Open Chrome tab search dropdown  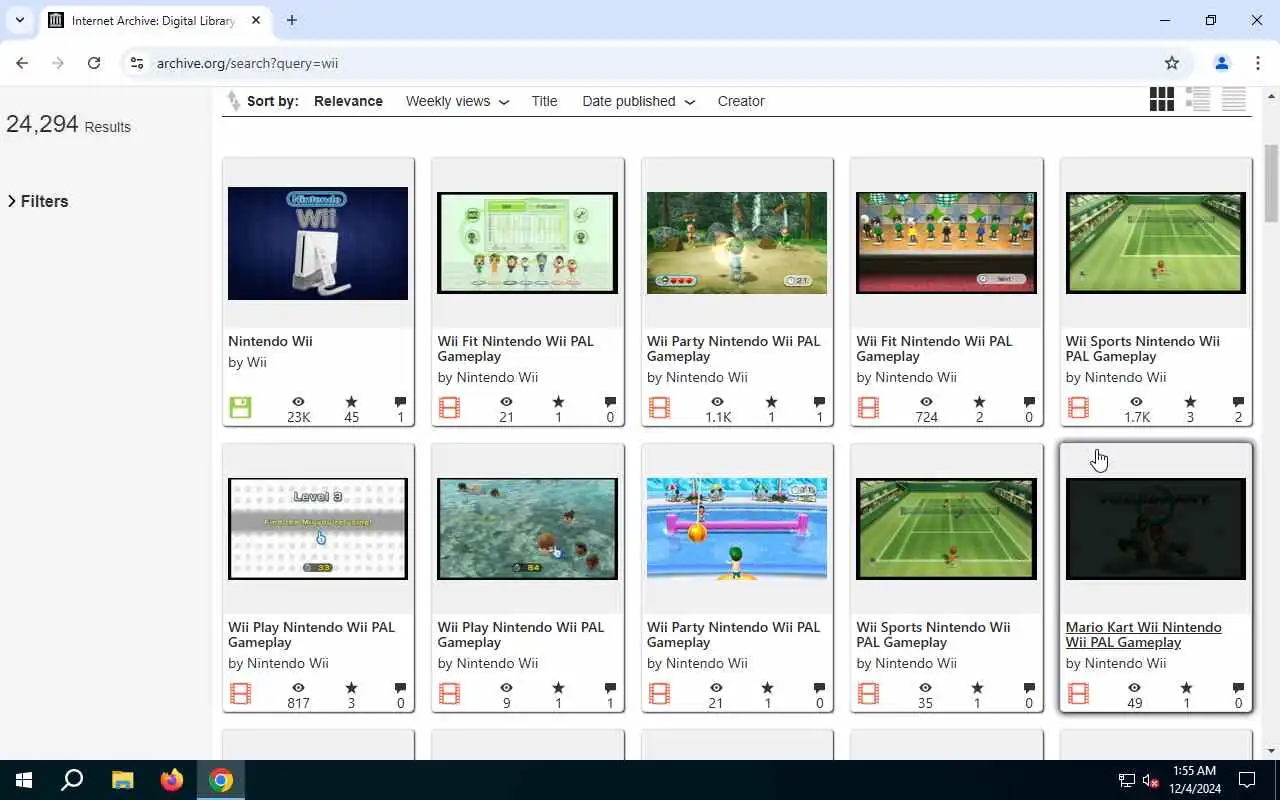19,20
